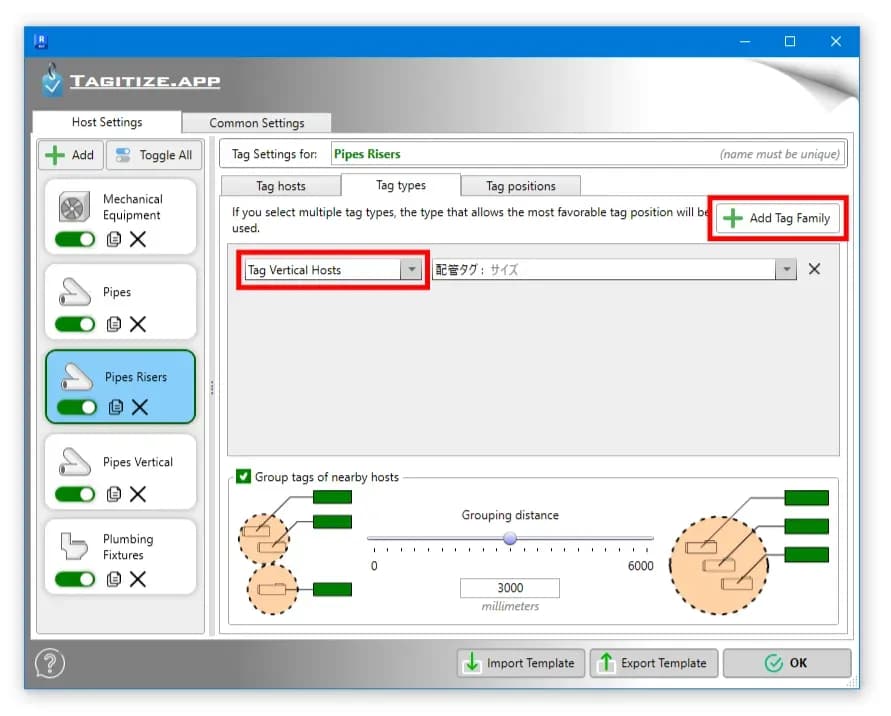891x716 pixels.
Task: Select the Plumbing Fixtures toilet icon
Action: (x=74, y=546)
